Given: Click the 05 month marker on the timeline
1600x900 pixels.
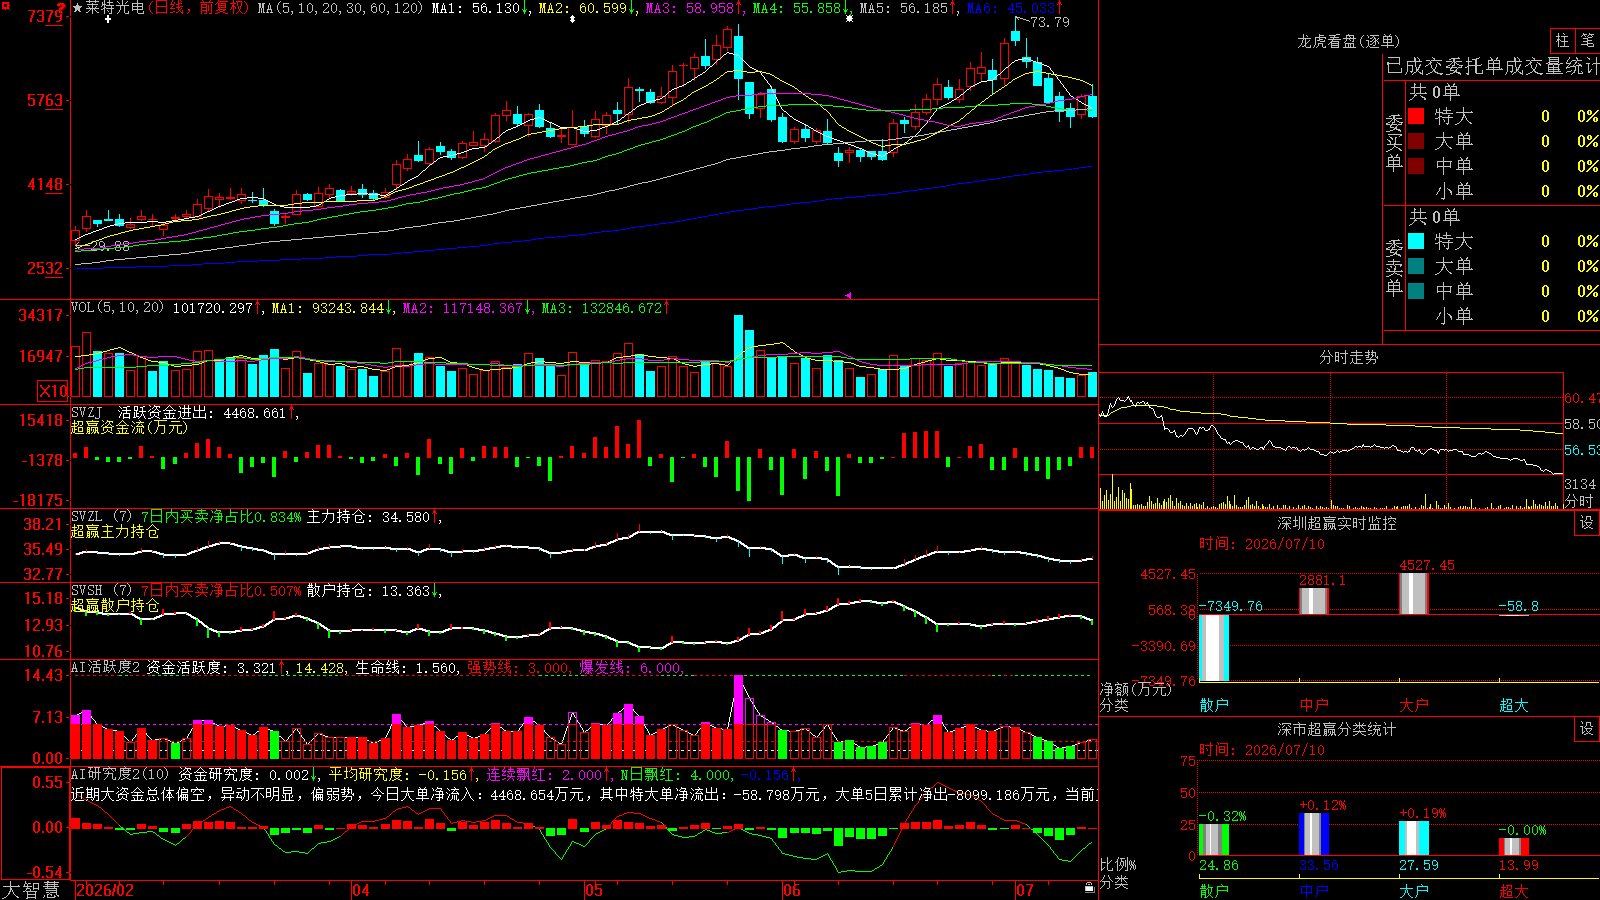Looking at the screenshot, I should [x=594, y=890].
